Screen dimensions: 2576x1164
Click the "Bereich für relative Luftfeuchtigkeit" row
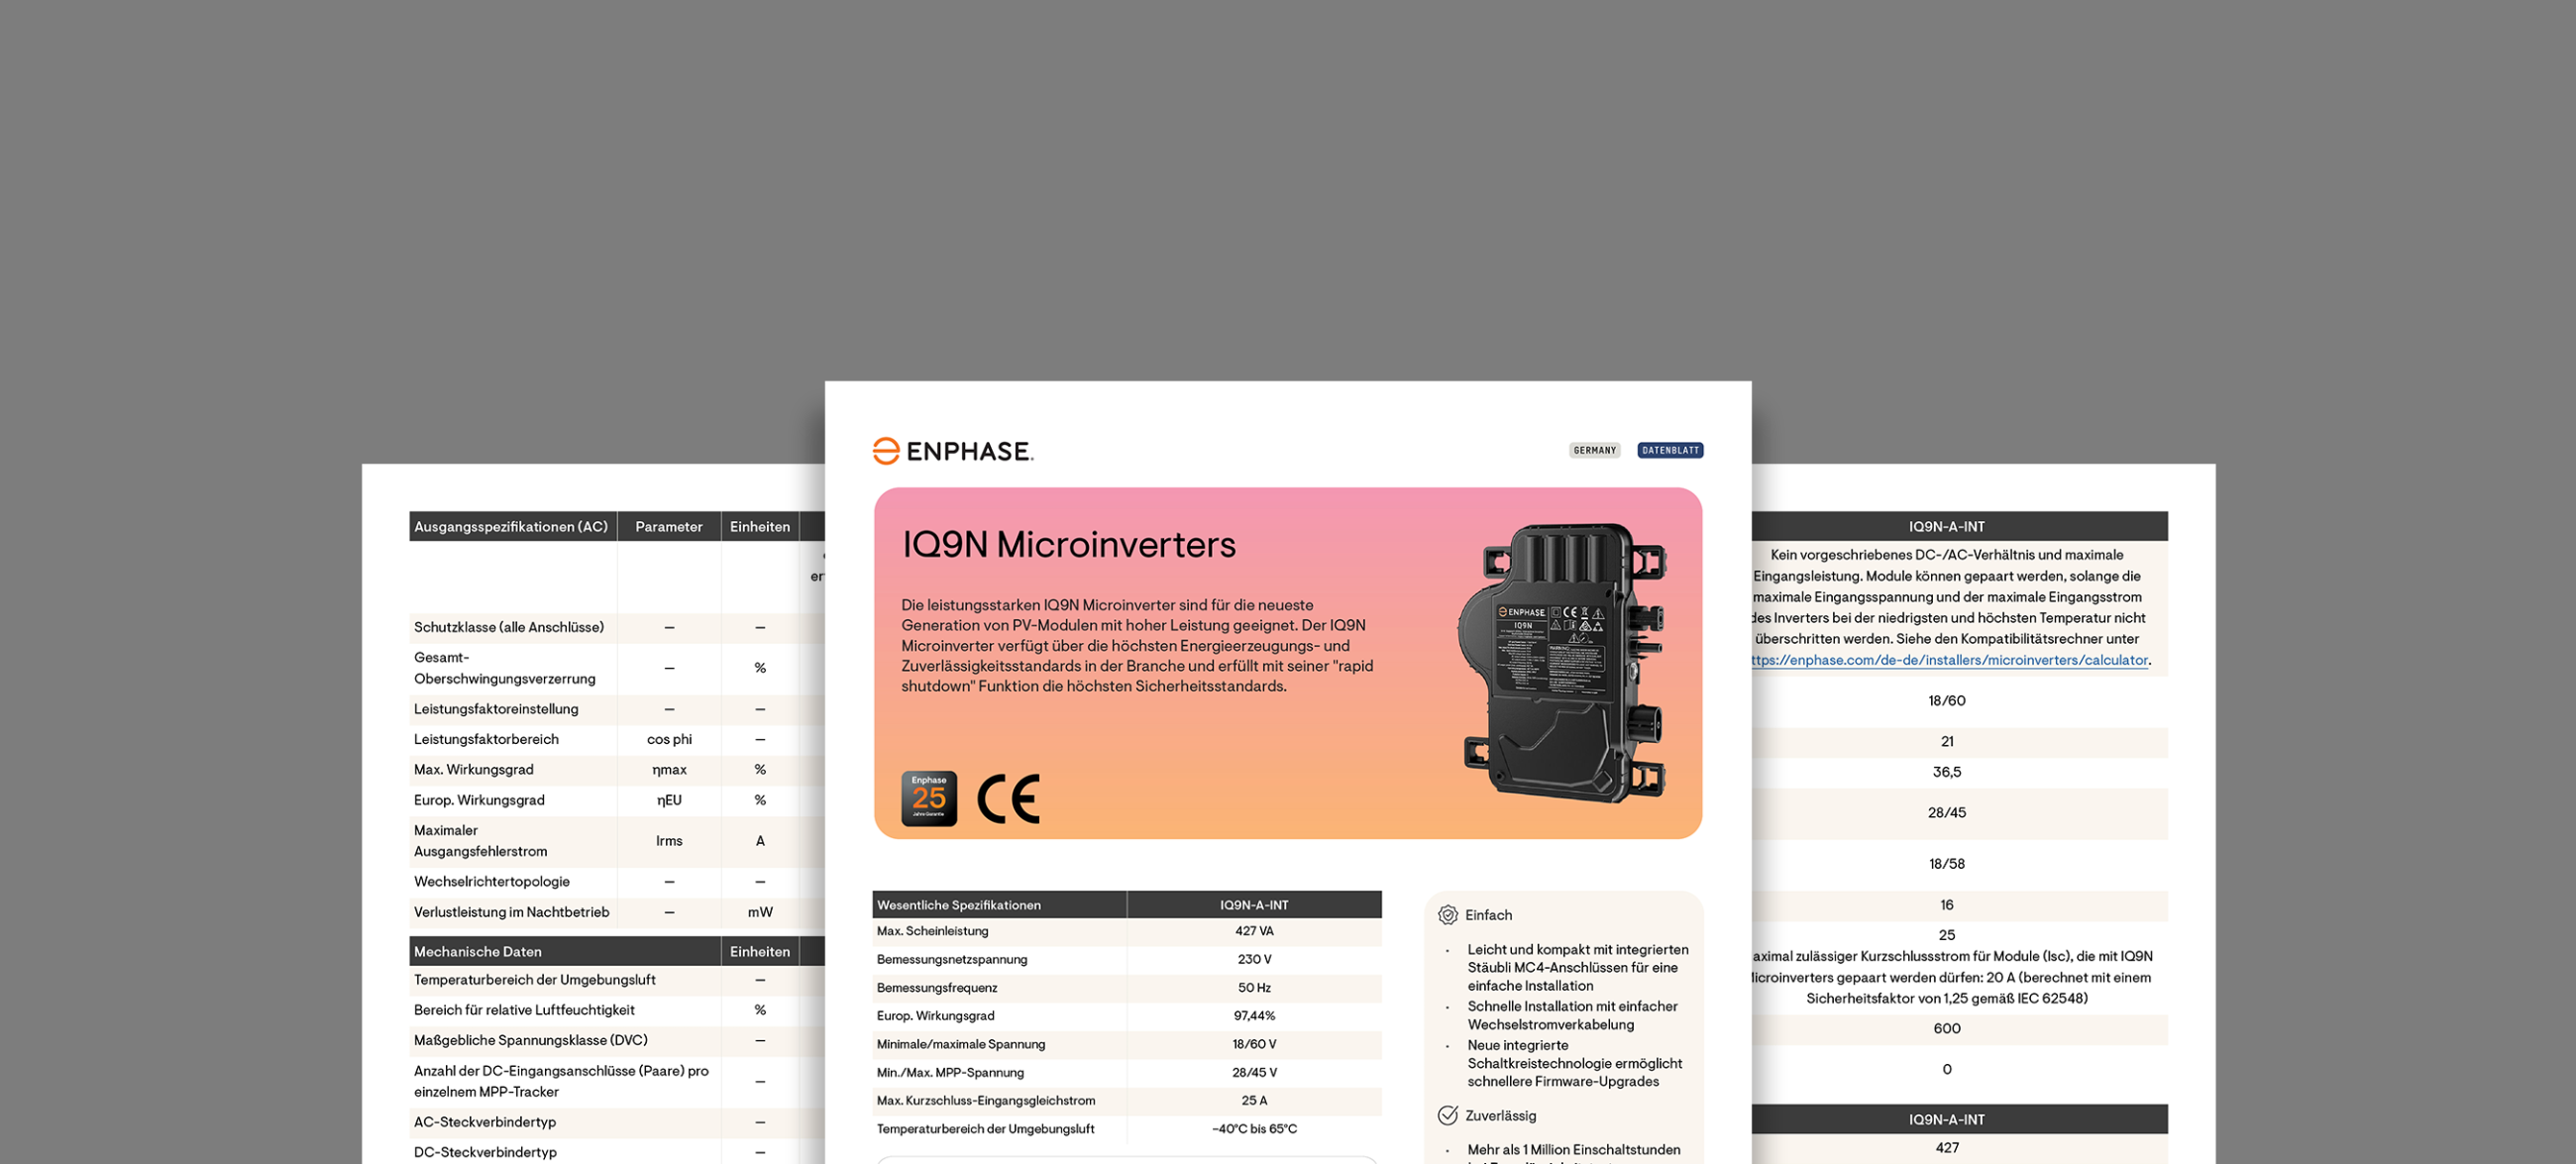pyautogui.click(x=616, y=1010)
